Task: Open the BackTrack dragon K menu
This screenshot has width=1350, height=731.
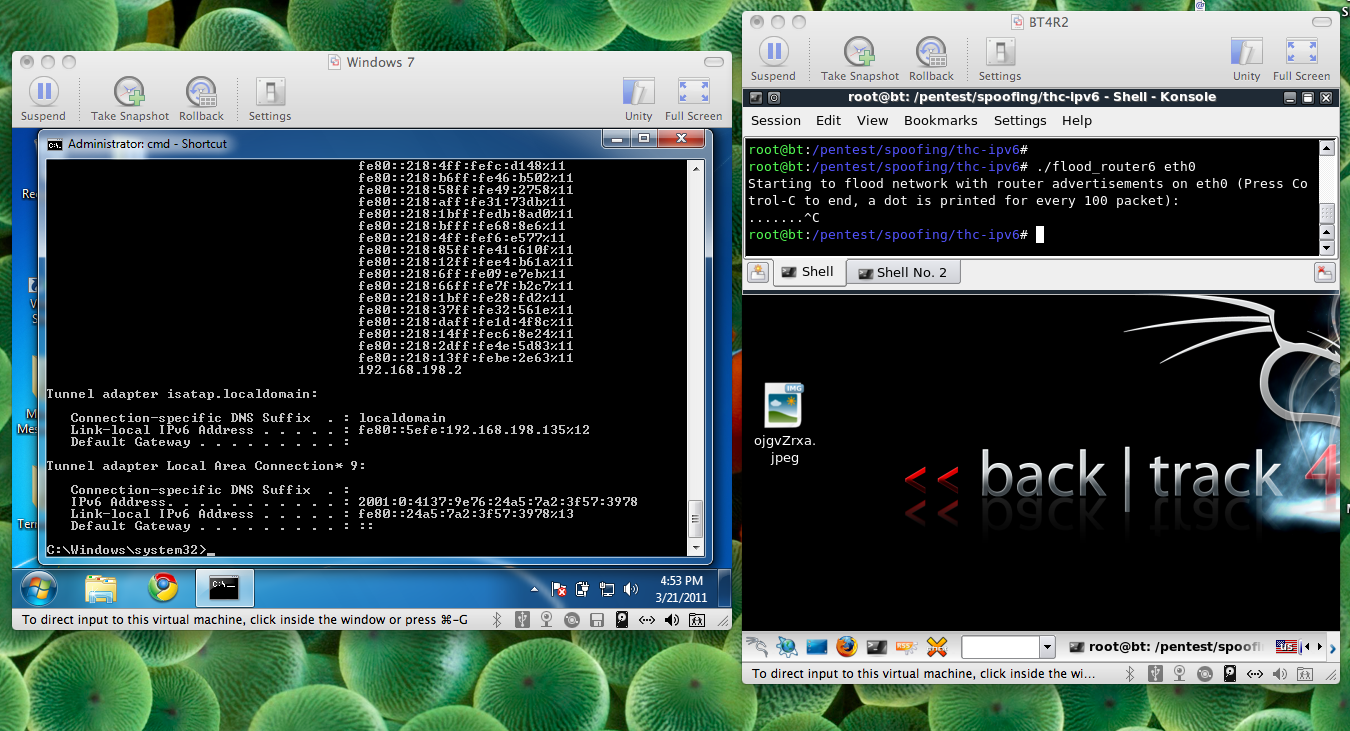Action: [758, 647]
